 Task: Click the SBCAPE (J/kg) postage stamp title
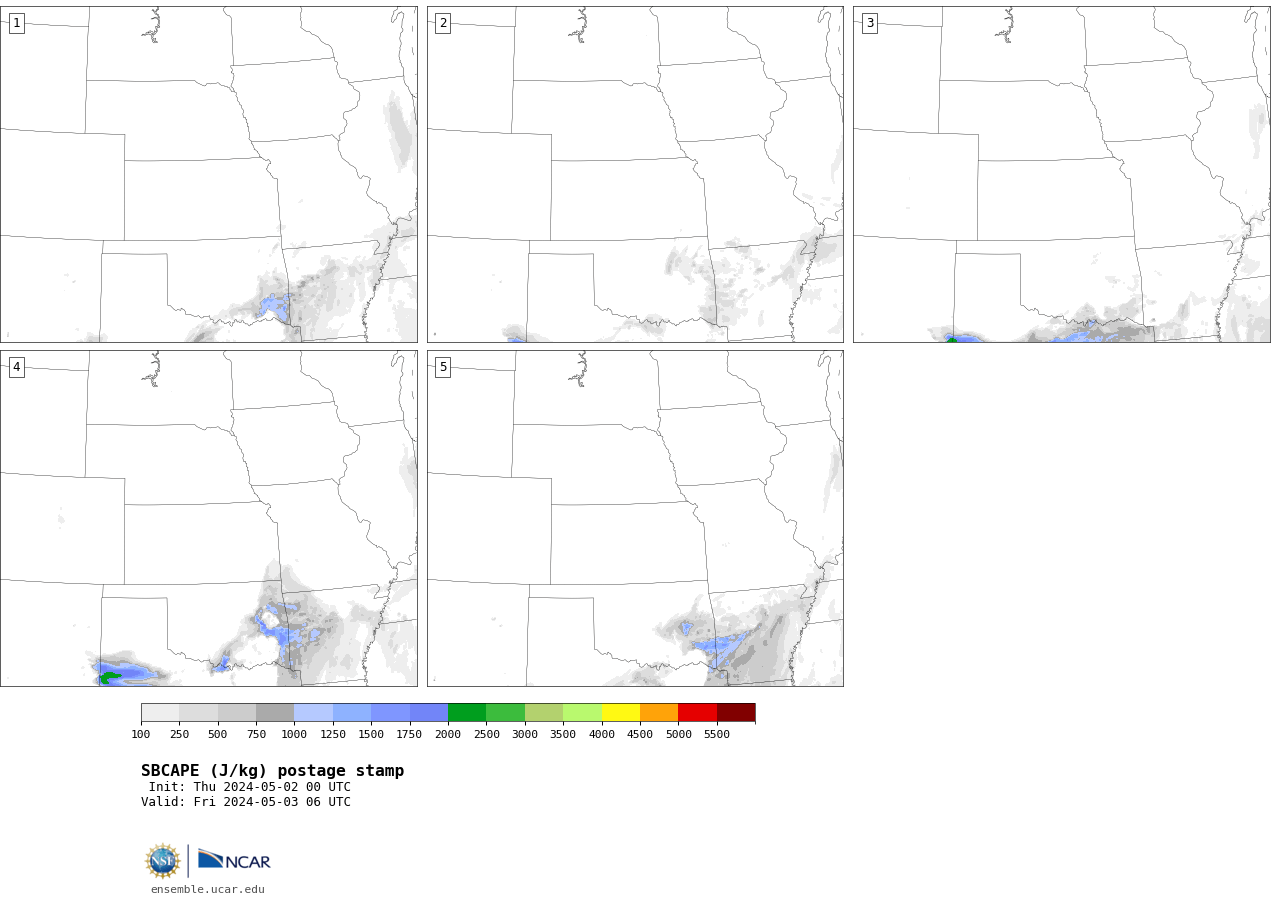click(272, 771)
